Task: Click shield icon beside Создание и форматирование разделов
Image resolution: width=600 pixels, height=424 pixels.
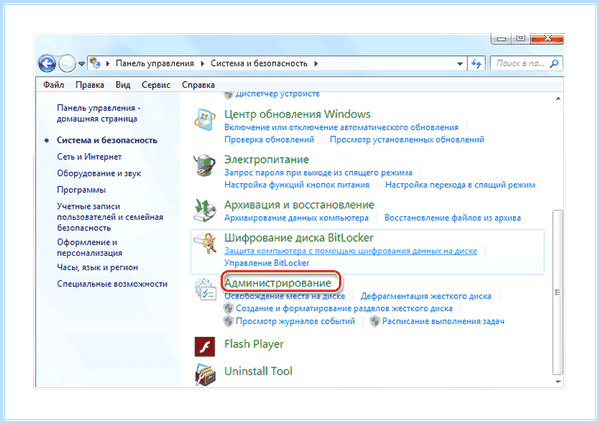Action: point(228,308)
